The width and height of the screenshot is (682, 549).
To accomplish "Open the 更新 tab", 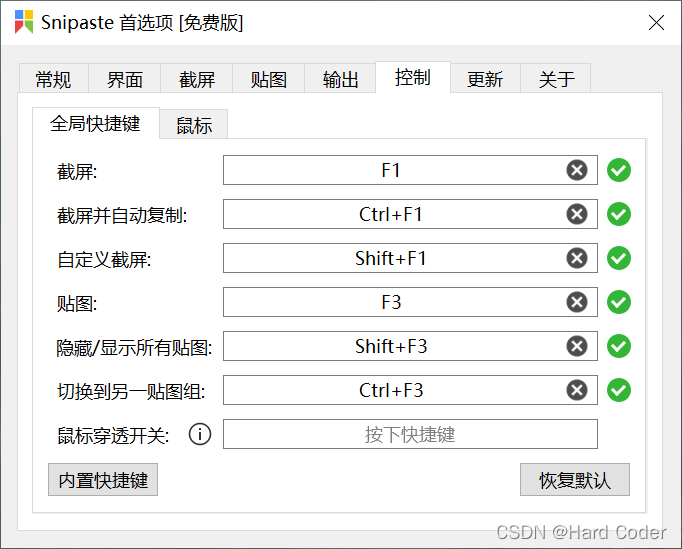I will coord(485,79).
